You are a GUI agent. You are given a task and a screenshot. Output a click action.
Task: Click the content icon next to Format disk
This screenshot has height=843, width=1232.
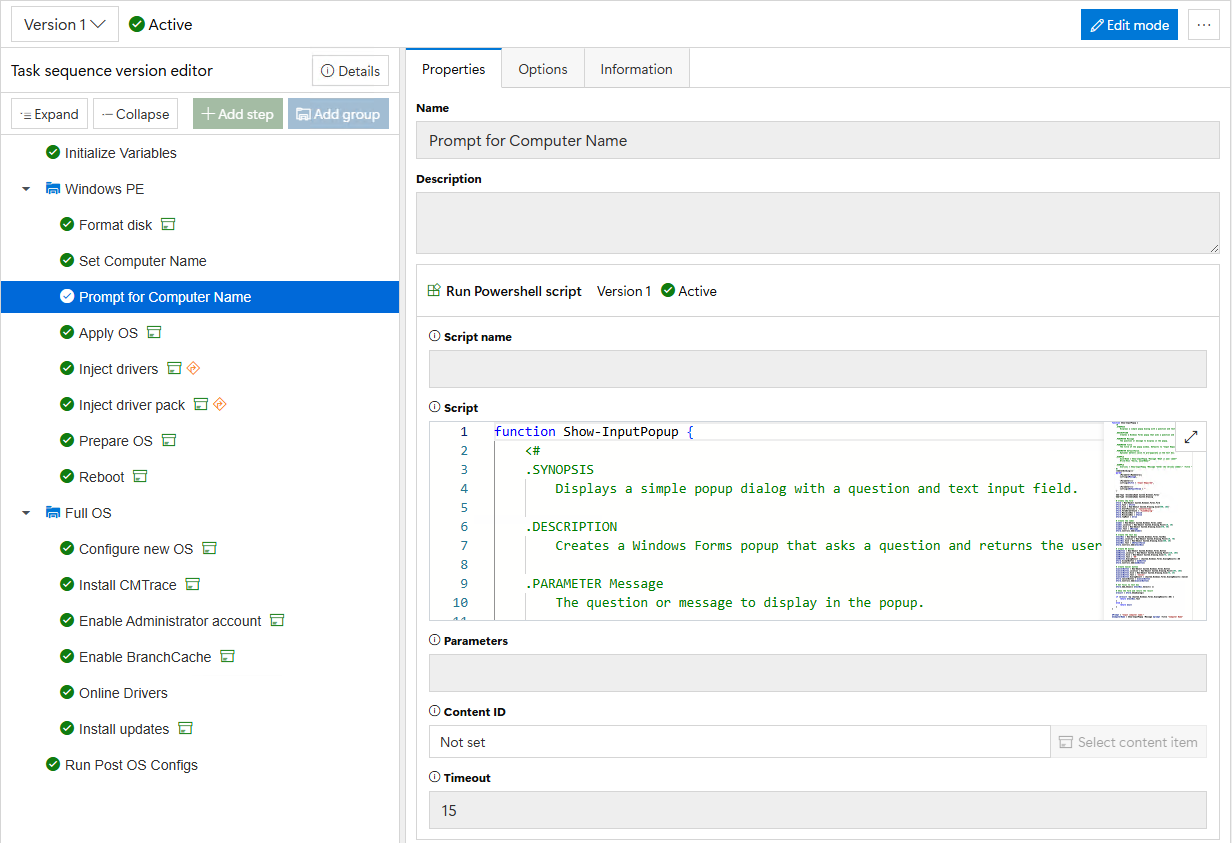coord(169,224)
